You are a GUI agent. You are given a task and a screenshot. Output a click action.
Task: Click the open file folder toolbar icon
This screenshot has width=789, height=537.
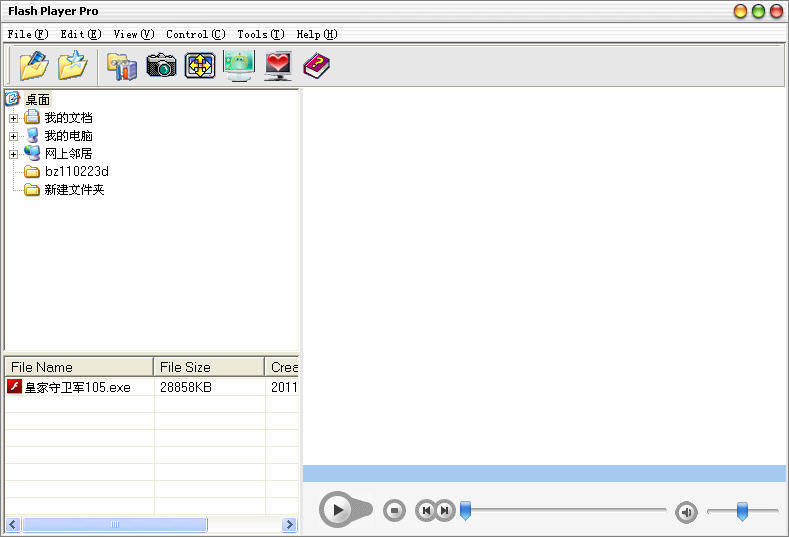click(x=34, y=65)
